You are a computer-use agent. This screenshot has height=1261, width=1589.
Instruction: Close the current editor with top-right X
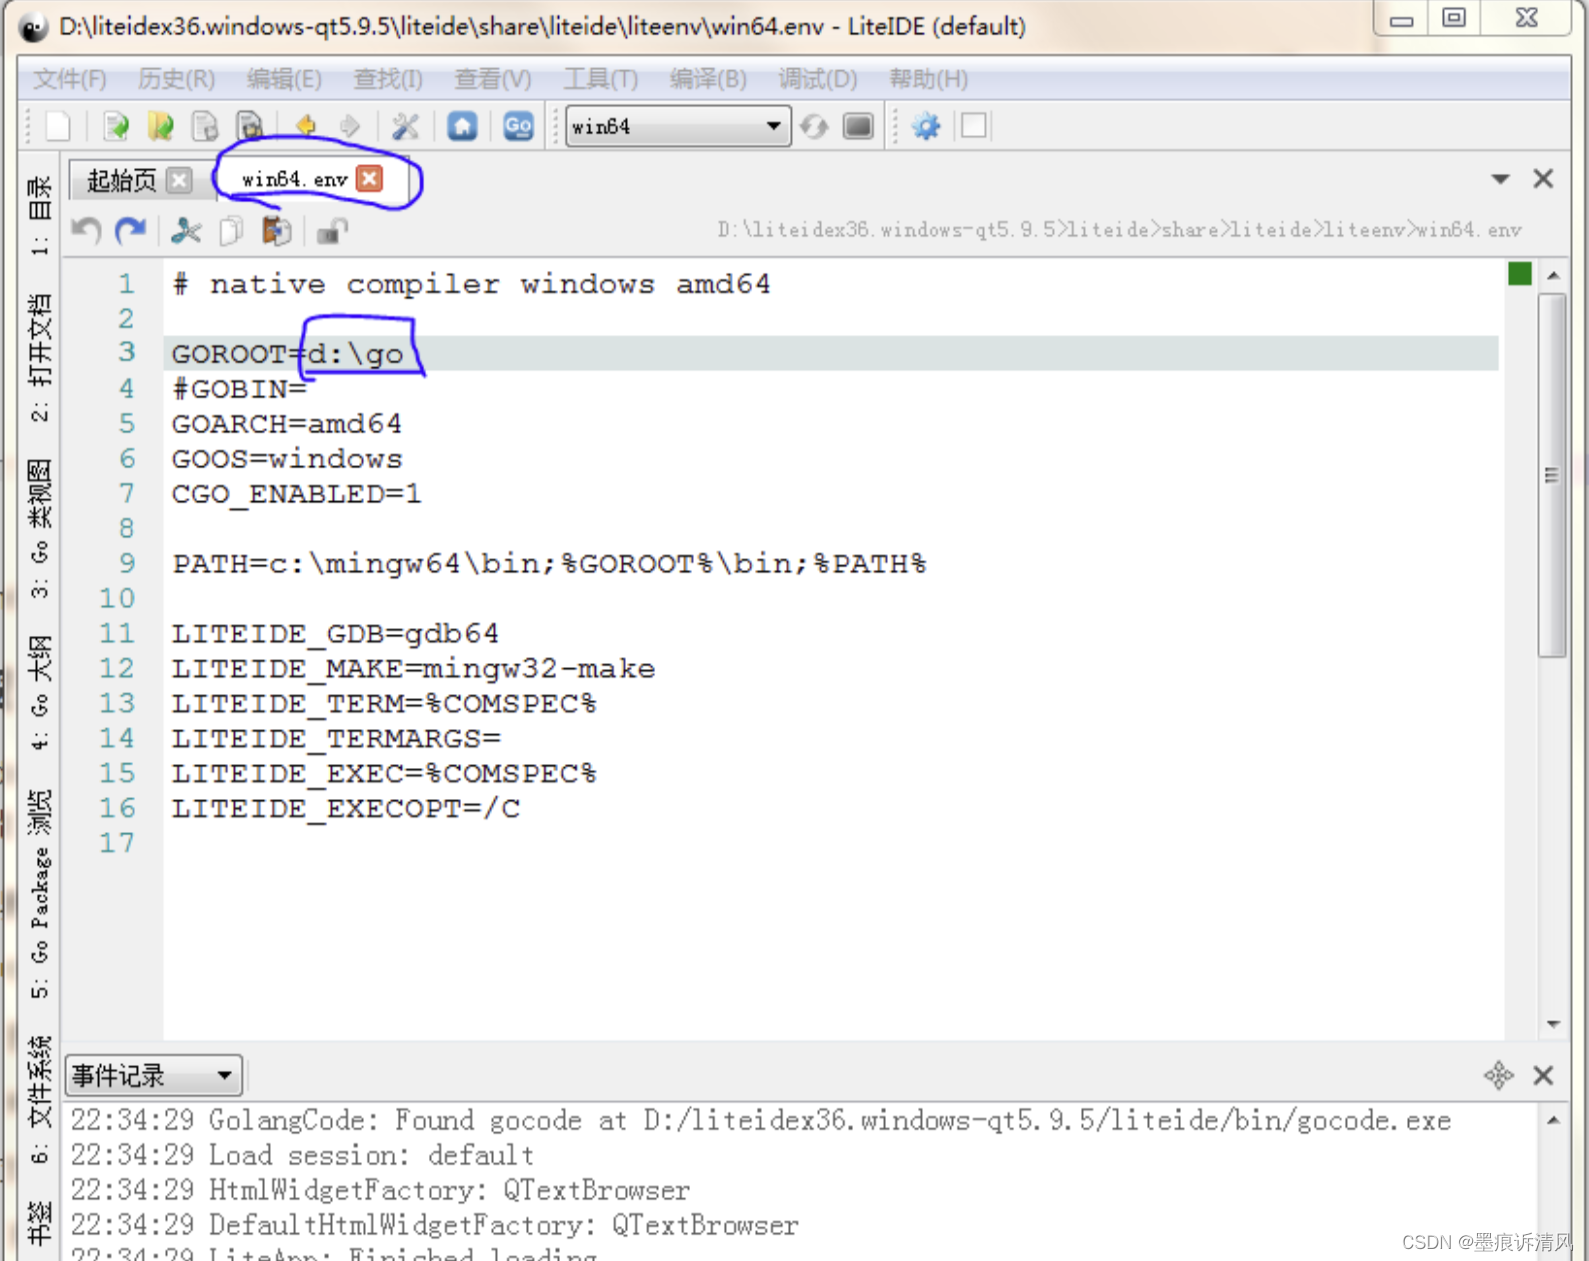pos(1543,178)
